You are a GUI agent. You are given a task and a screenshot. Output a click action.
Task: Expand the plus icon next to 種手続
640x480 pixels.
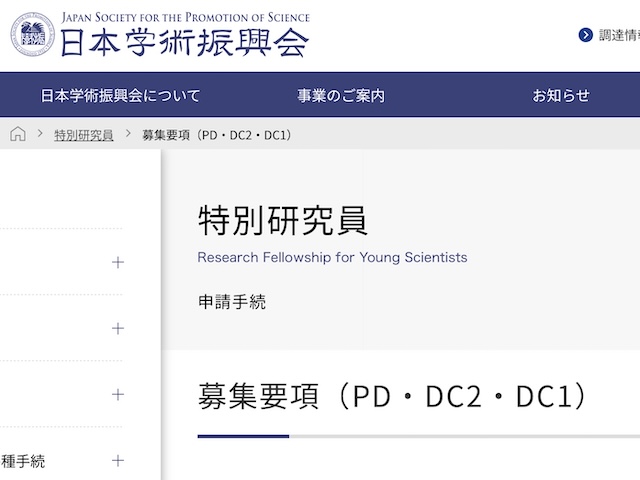point(118,460)
